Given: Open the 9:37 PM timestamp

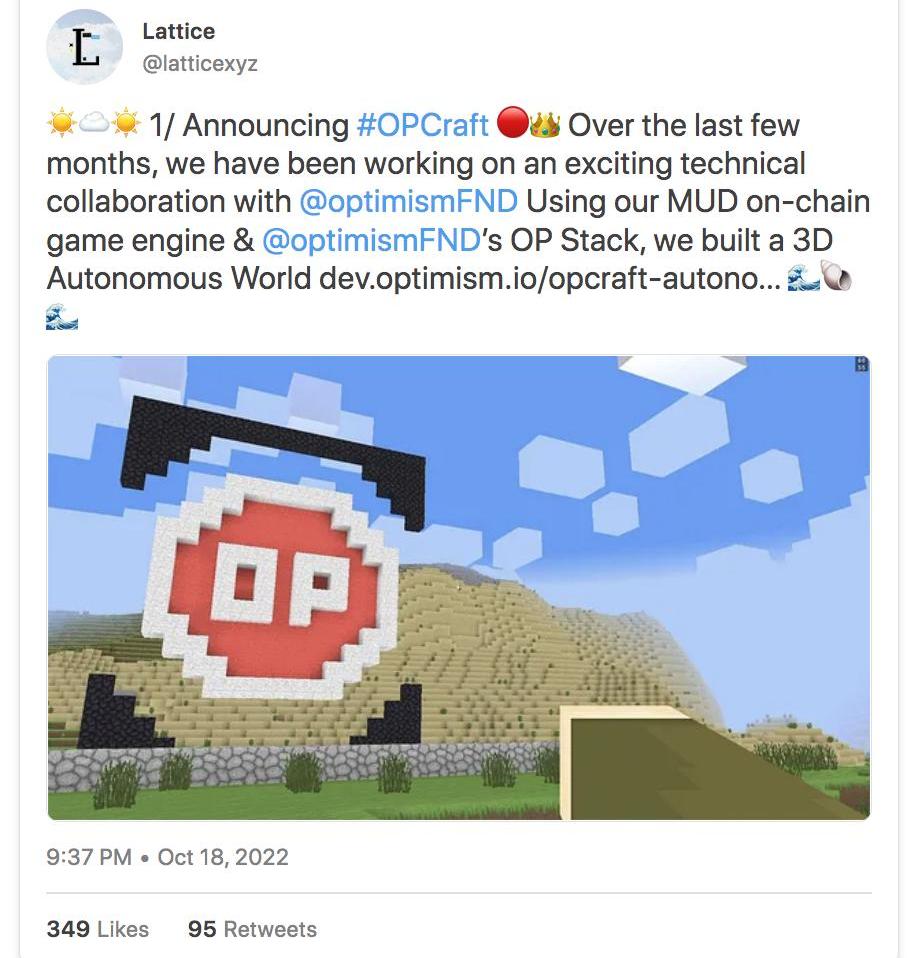Looking at the screenshot, I should point(89,857).
